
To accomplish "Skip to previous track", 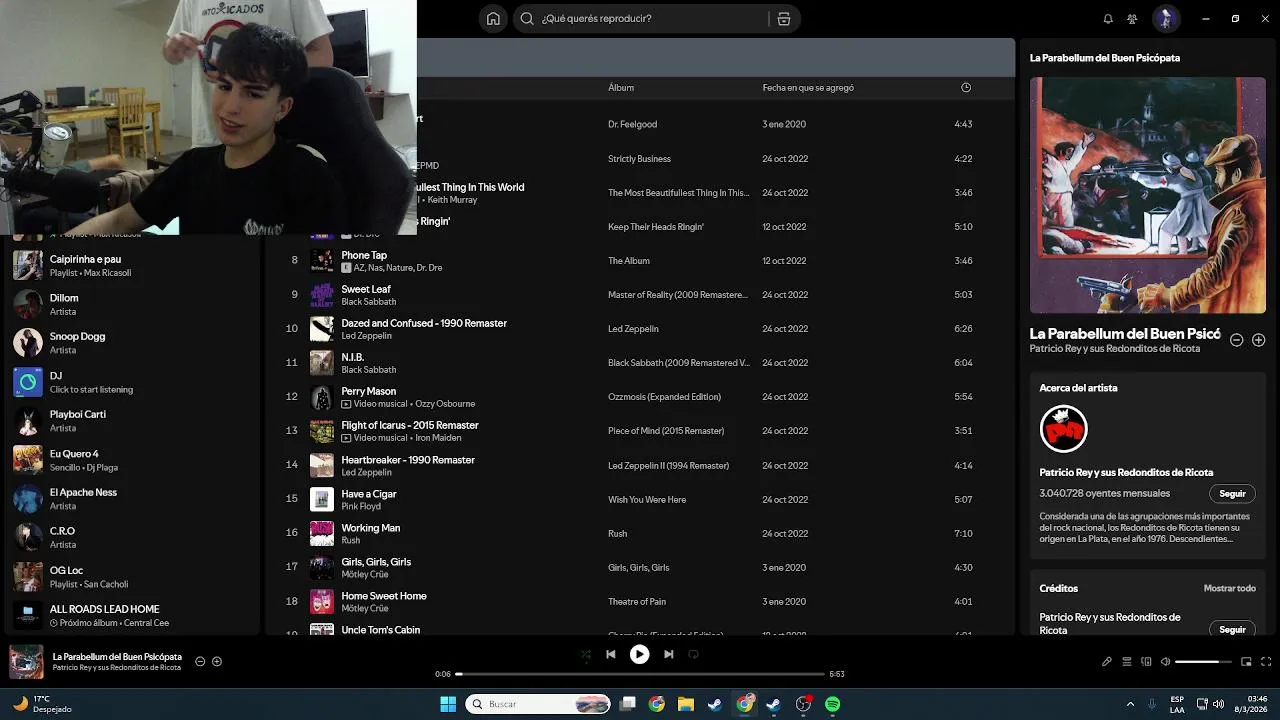I will pos(611,654).
